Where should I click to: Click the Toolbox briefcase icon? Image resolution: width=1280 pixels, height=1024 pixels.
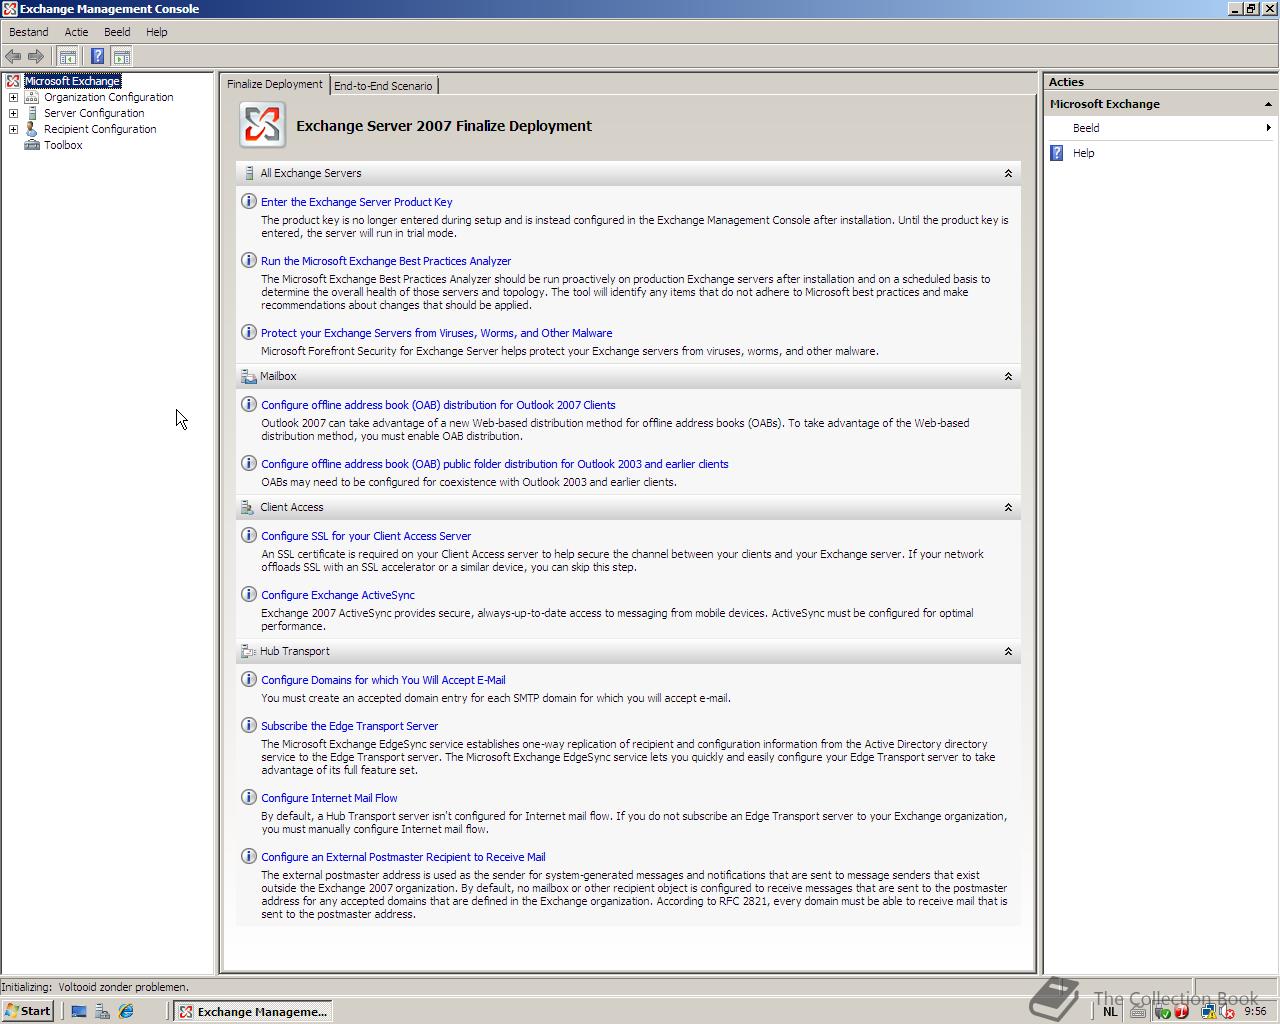click(32, 145)
